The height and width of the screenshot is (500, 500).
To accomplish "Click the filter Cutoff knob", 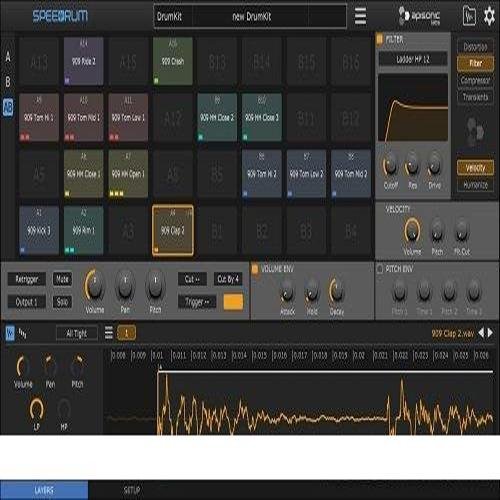I will (390, 166).
